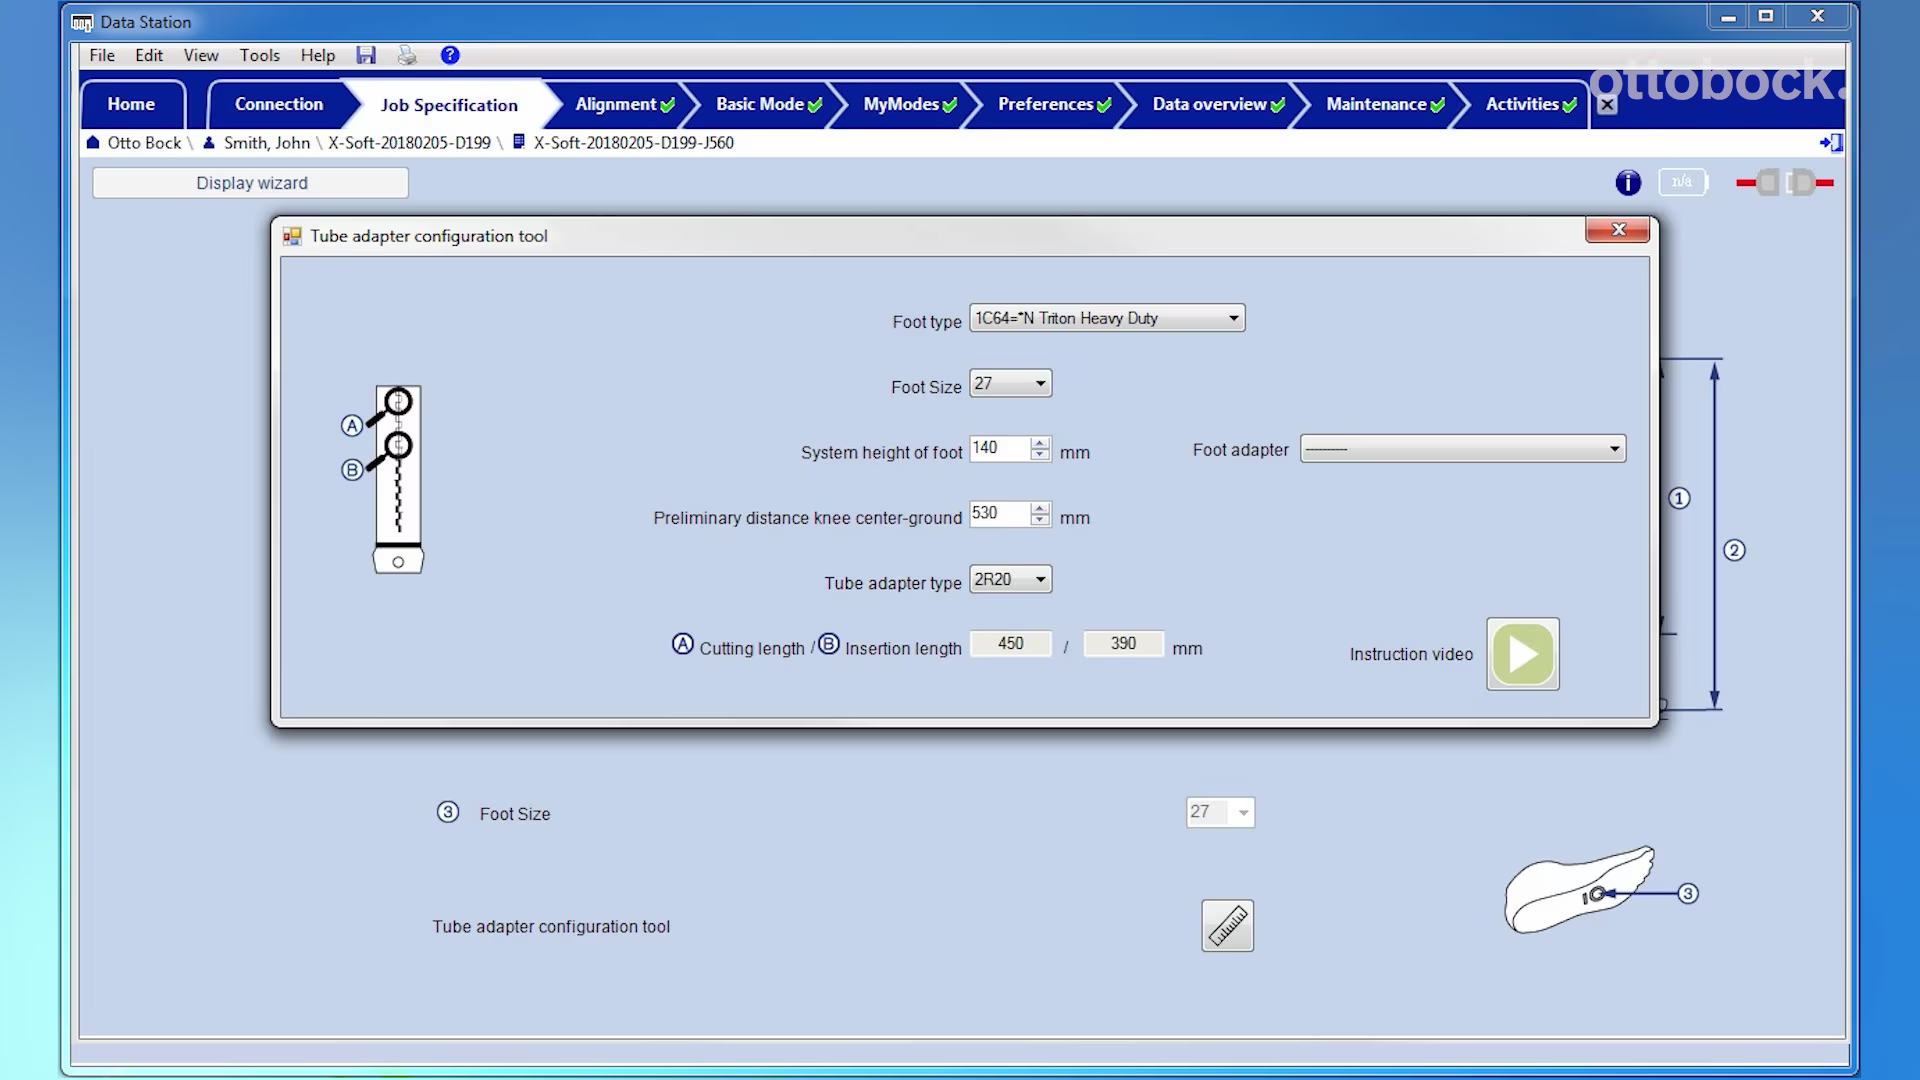Click the Display wizard button
This screenshot has width=1920, height=1080.
[x=251, y=183]
